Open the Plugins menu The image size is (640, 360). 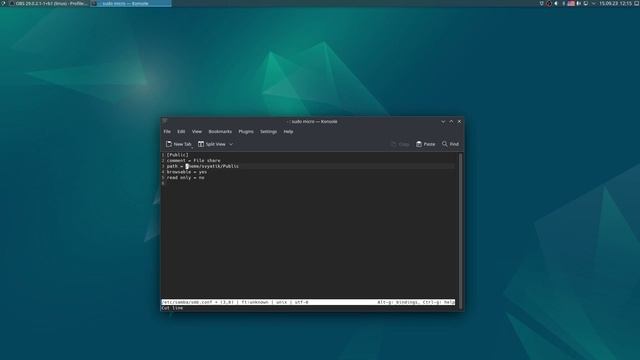click(246, 131)
